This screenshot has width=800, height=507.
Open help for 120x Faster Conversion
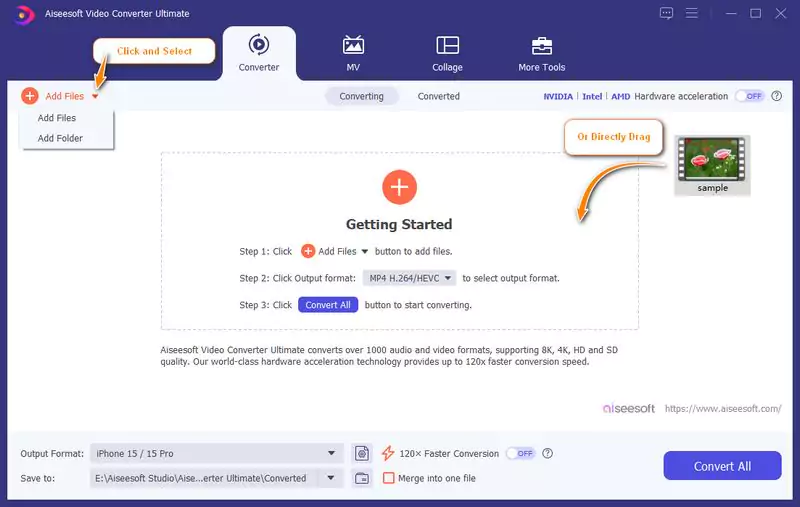click(547, 453)
